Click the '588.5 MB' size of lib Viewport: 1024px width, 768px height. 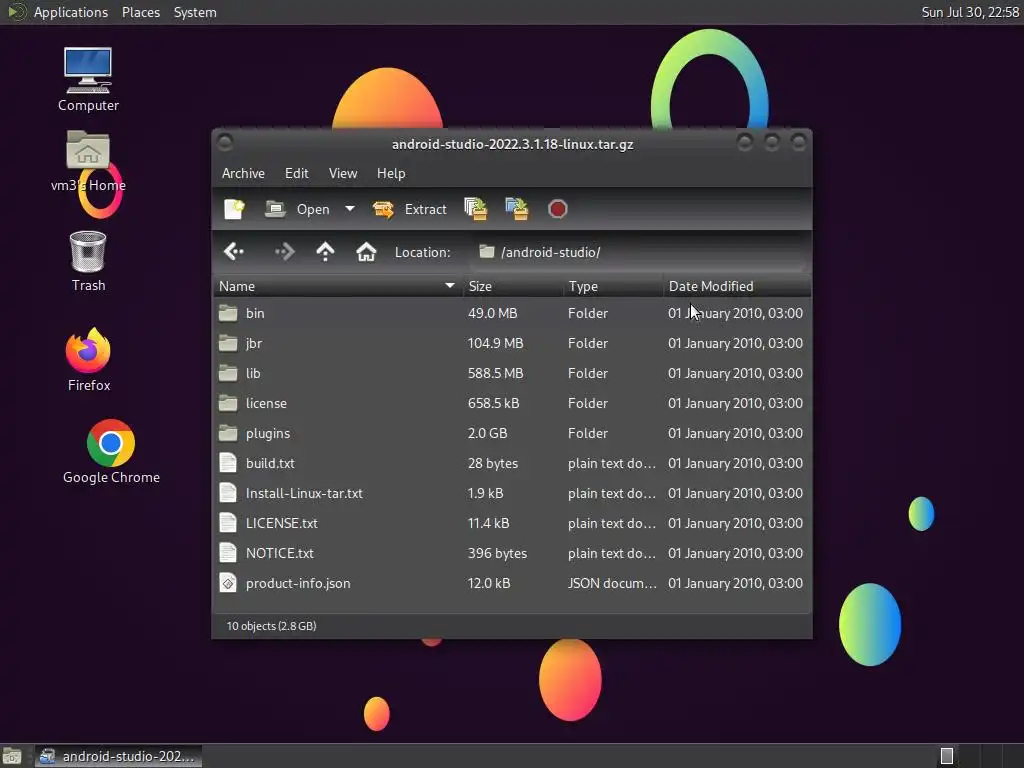tap(495, 373)
